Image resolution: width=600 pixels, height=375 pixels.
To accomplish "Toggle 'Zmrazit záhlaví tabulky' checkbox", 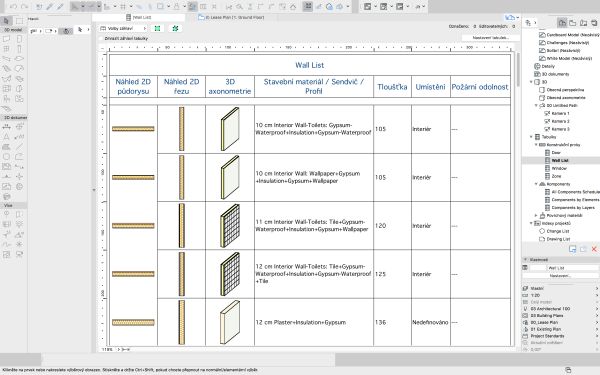I will pyautogui.click(x=101, y=38).
